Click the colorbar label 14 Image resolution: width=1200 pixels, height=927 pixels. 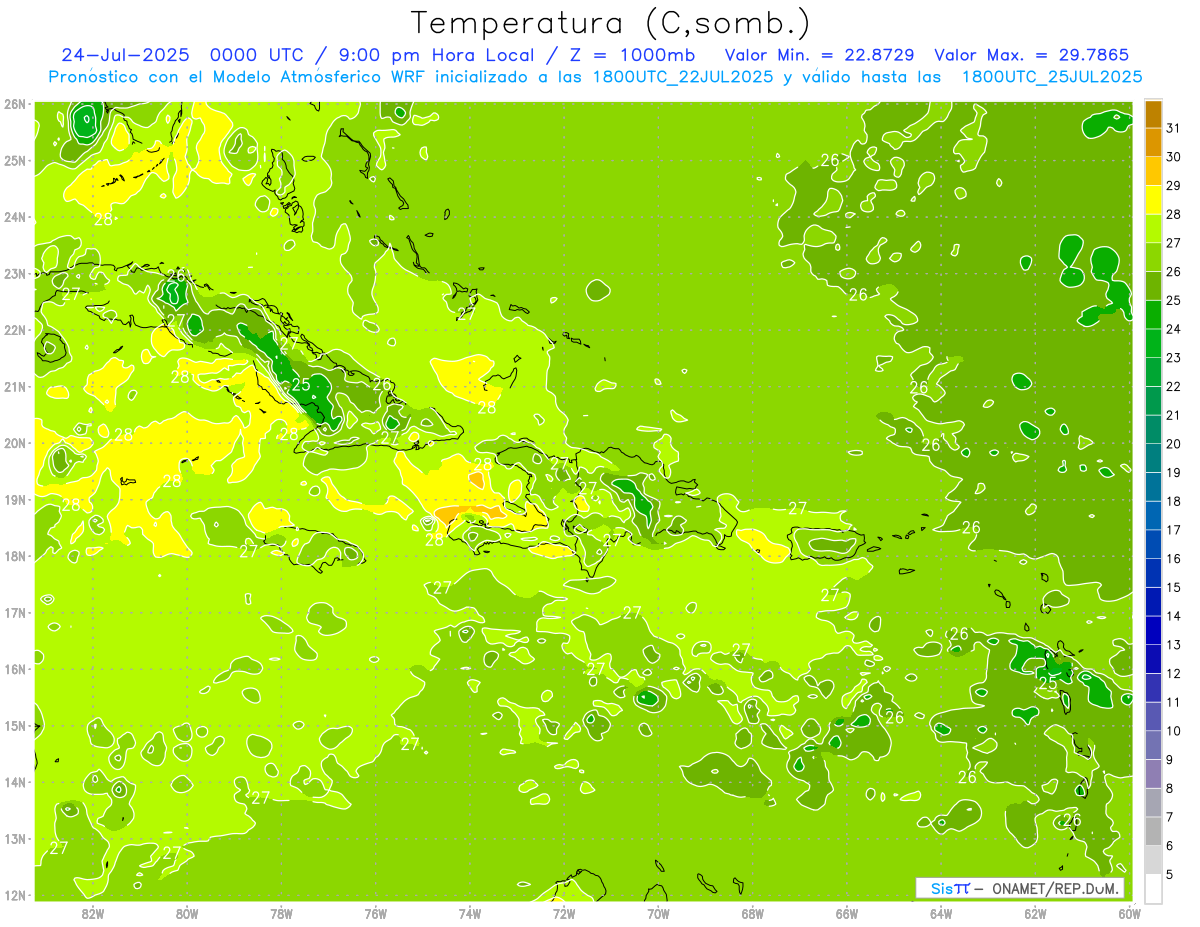pyautogui.click(x=1173, y=616)
